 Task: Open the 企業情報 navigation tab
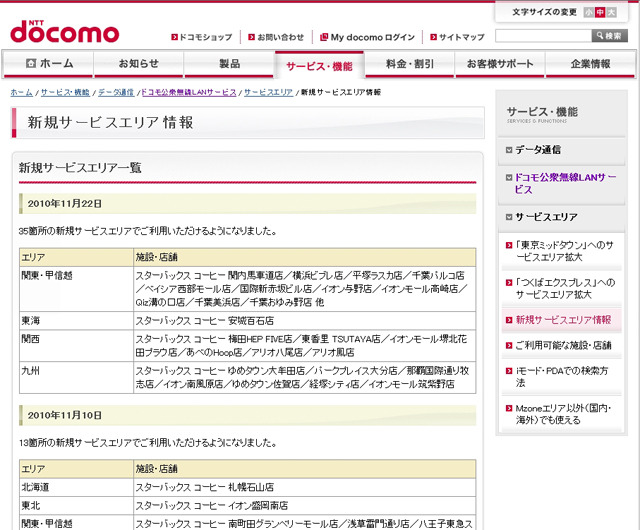[590, 64]
